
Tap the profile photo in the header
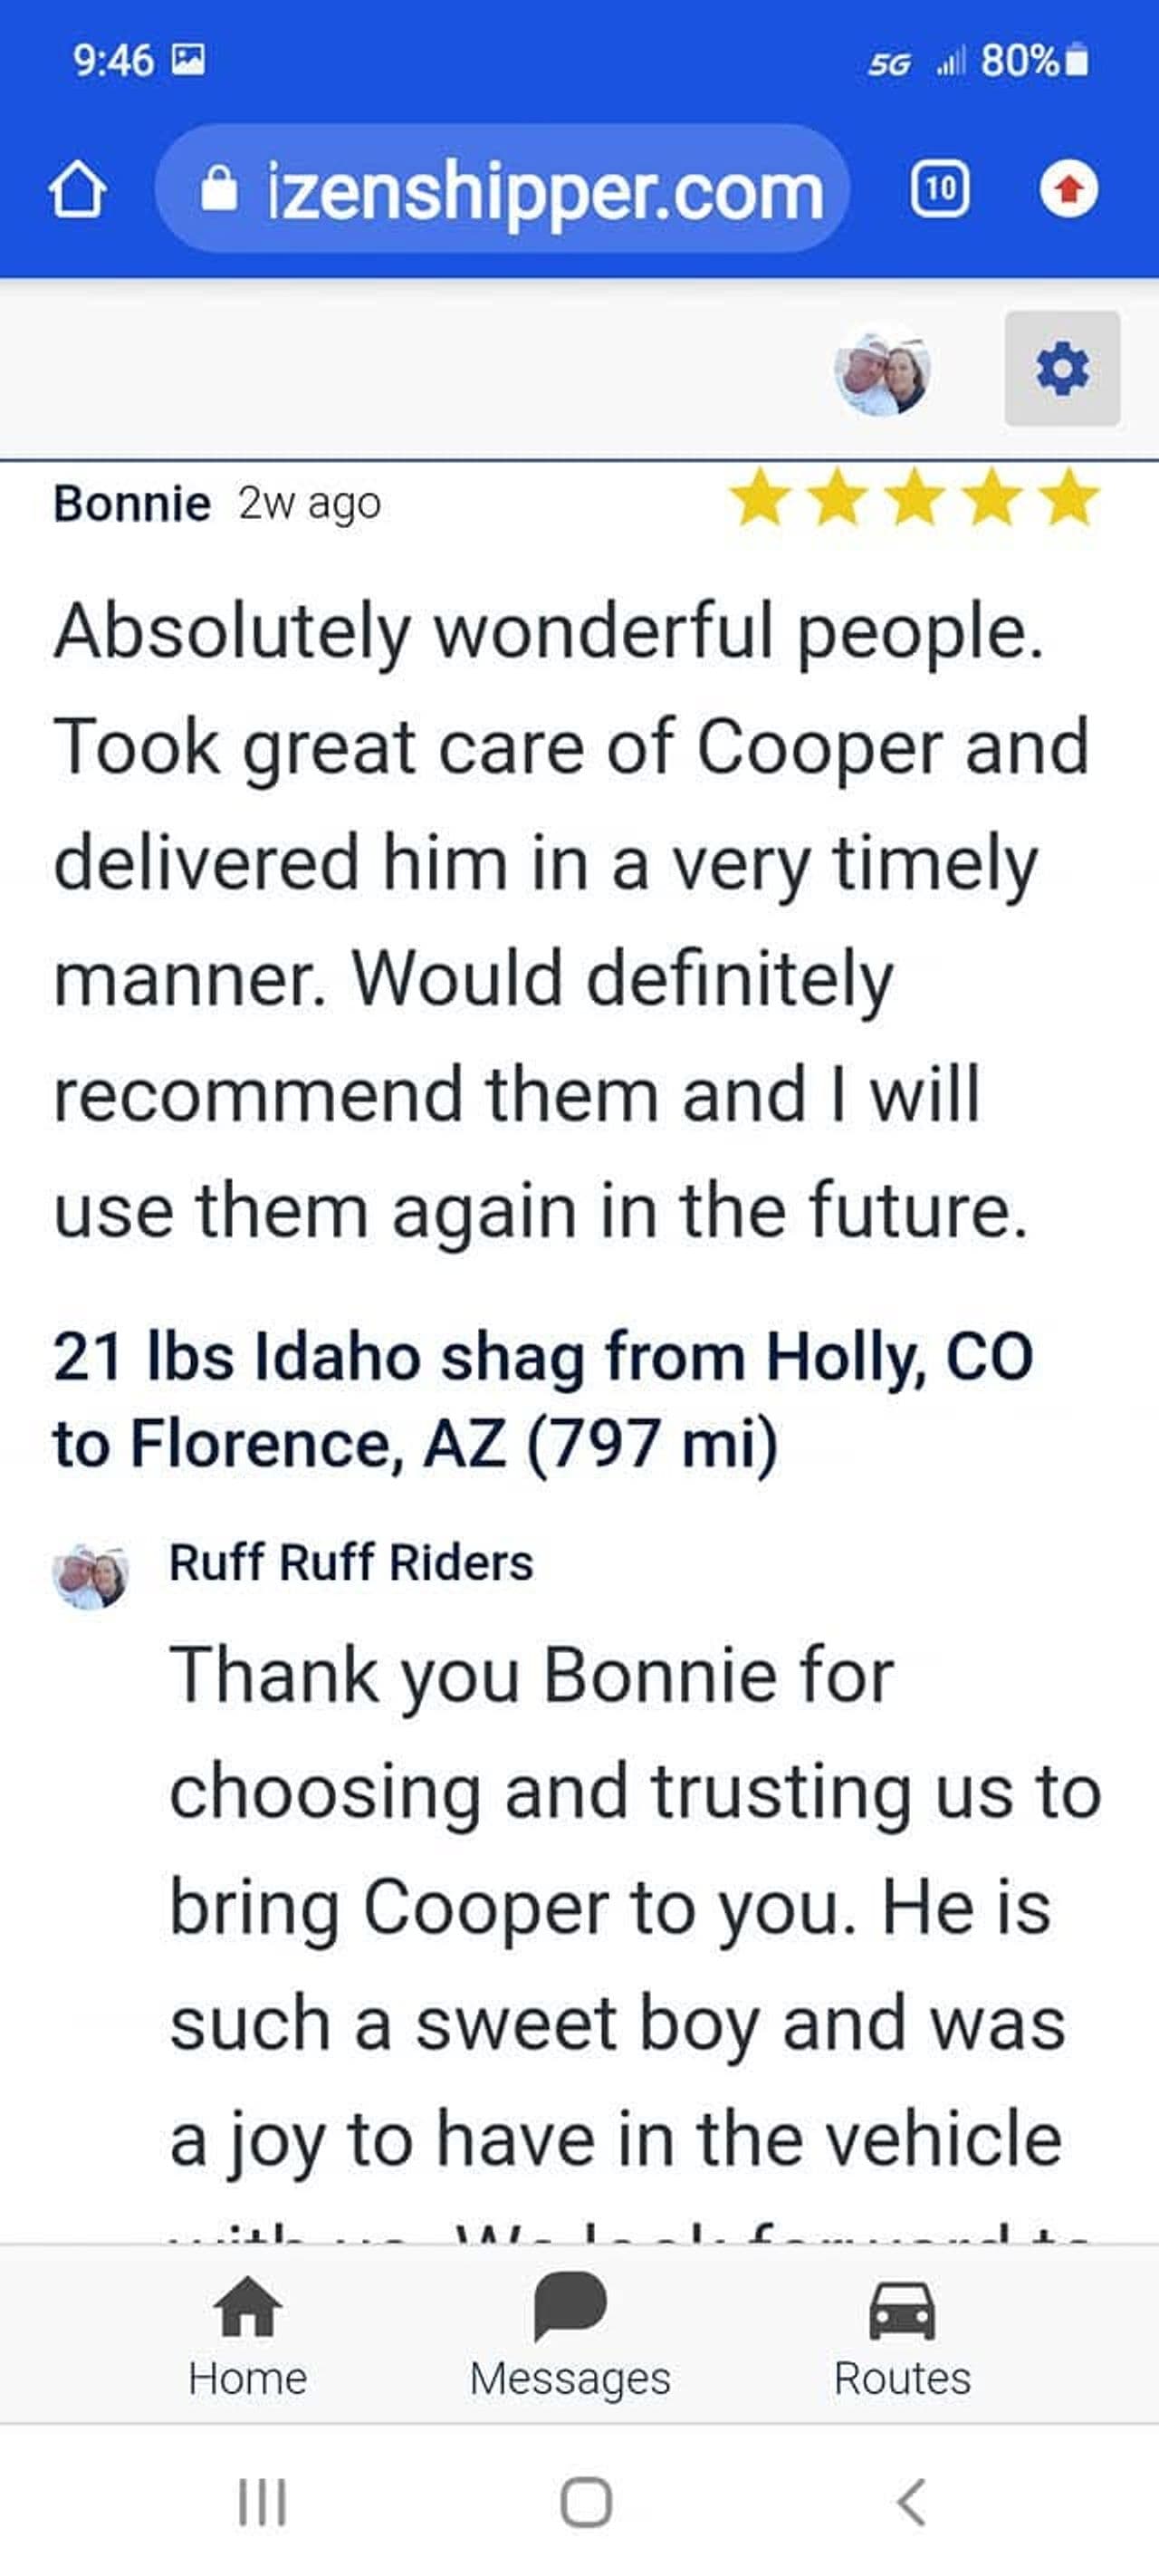[x=883, y=369]
